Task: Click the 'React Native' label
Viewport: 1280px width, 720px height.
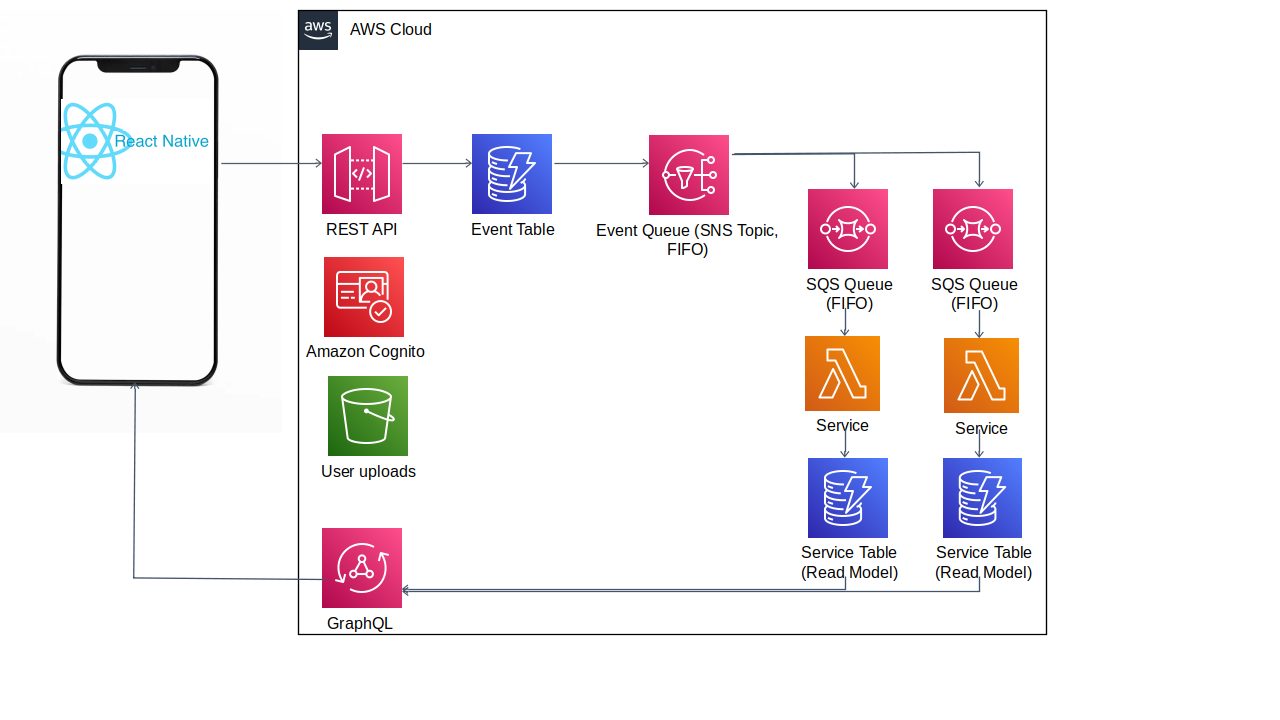Action: point(162,142)
